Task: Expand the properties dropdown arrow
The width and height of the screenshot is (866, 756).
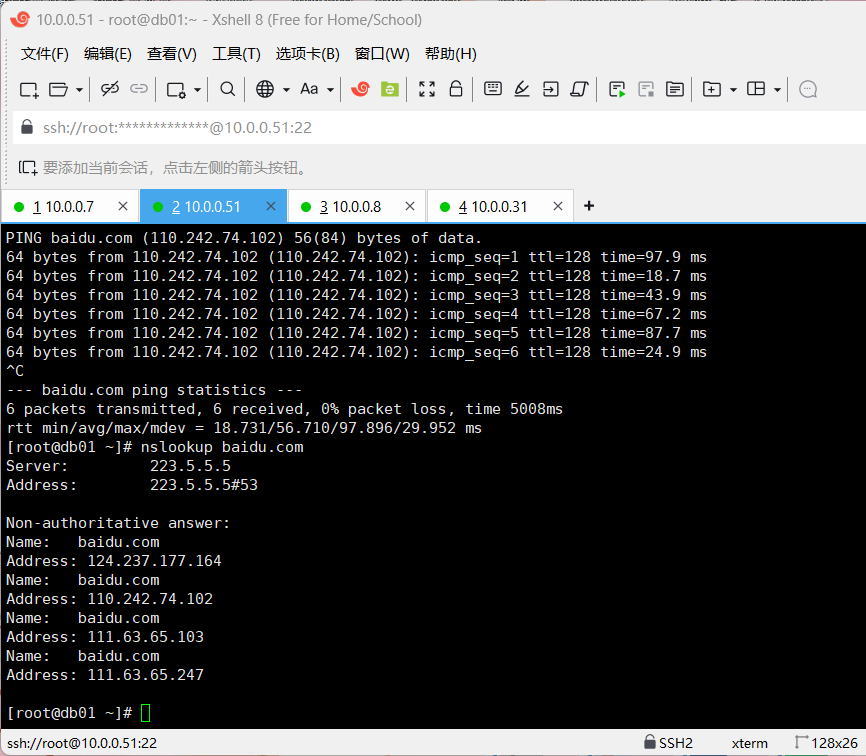Action: coord(197,89)
